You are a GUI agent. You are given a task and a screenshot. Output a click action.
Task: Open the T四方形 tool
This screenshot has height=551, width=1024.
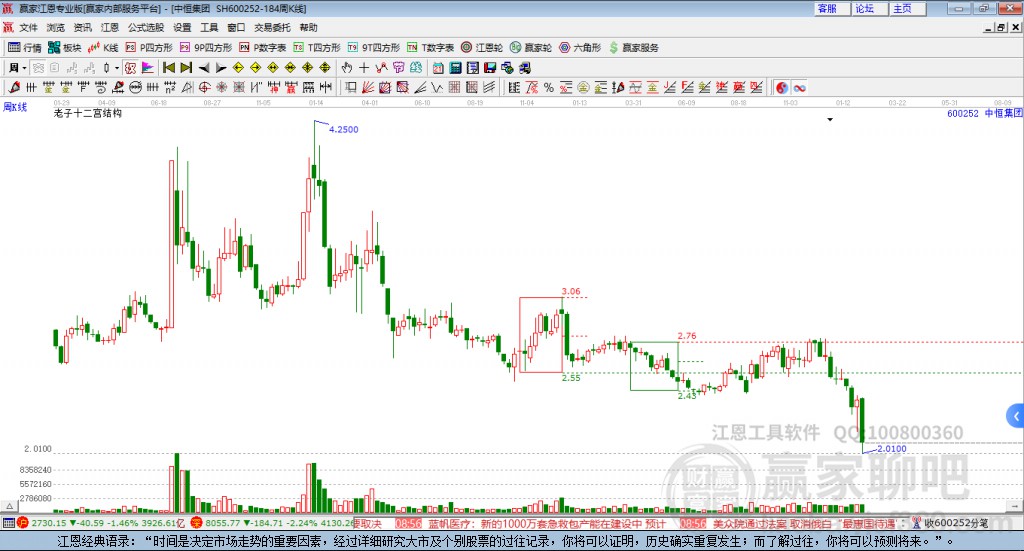pos(317,48)
